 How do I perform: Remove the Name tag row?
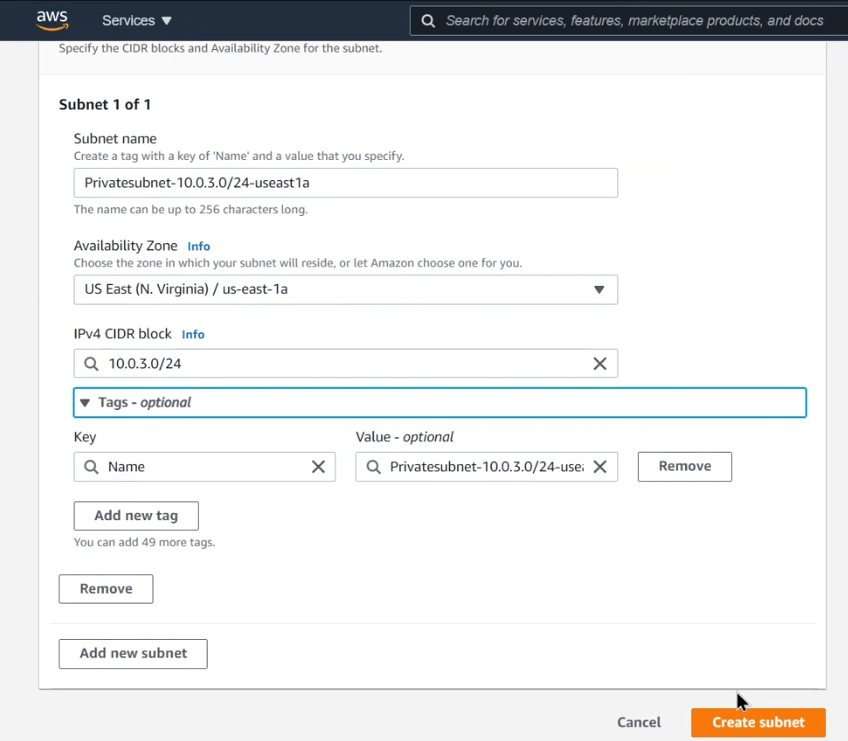(684, 466)
